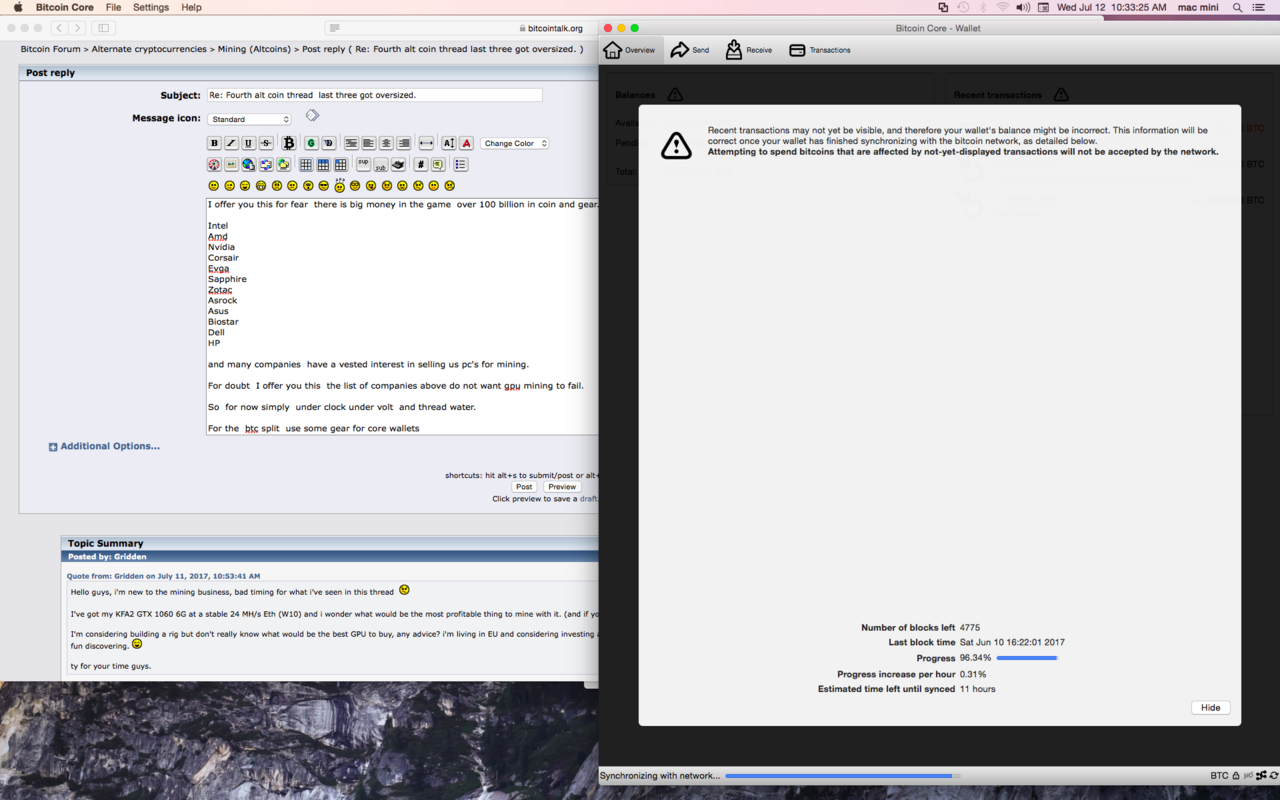Click into the message body text area
This screenshot has width=1280, height=800.
click(x=402, y=316)
